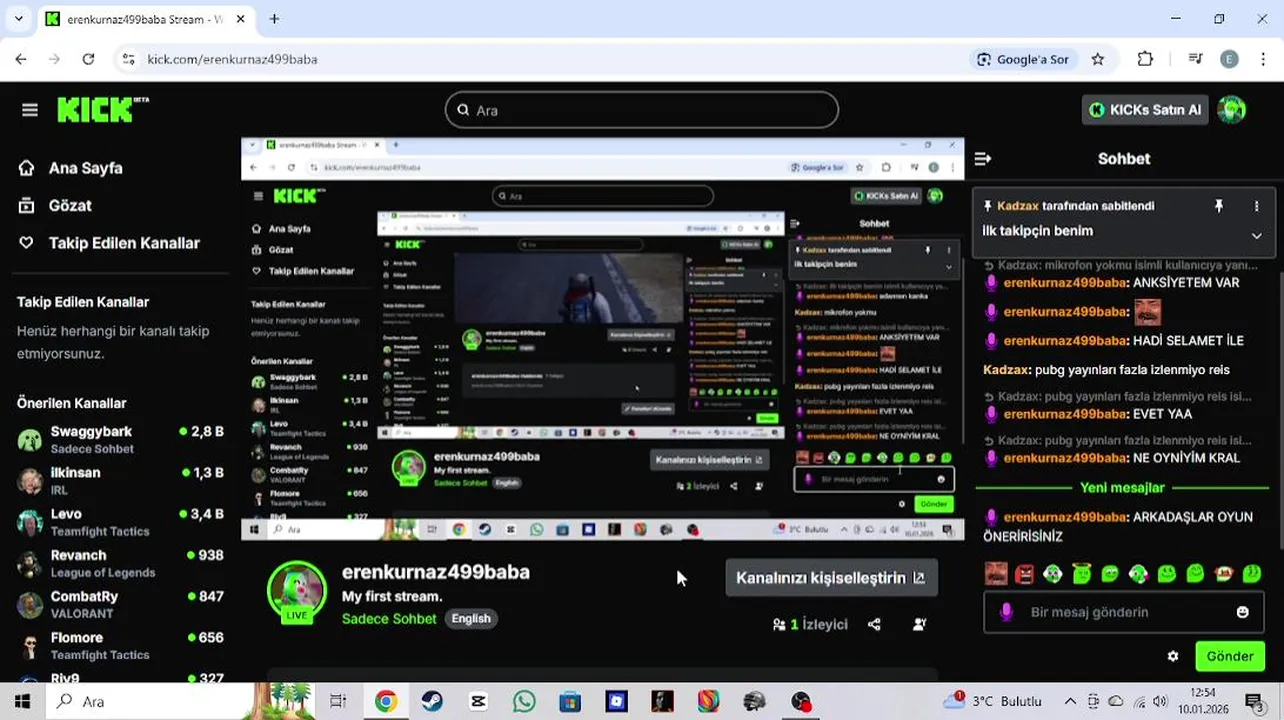Click the user icon right of share
Screen dimensions: 1284x720
pyautogui.click(x=919, y=624)
